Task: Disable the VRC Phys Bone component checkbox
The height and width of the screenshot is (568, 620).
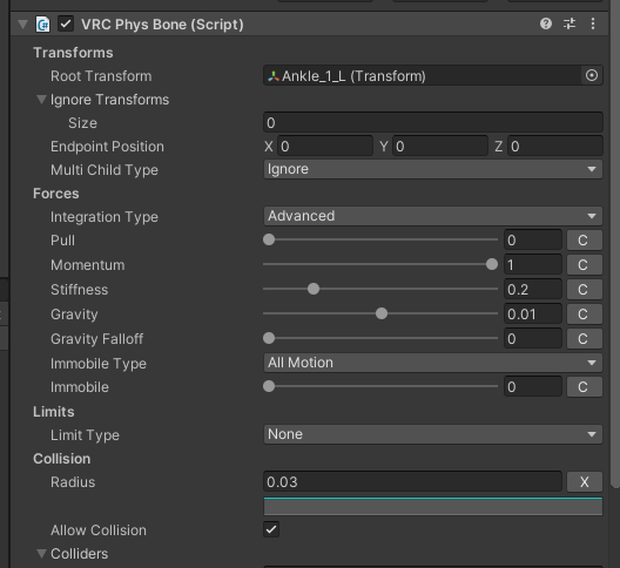Action: (x=66, y=24)
